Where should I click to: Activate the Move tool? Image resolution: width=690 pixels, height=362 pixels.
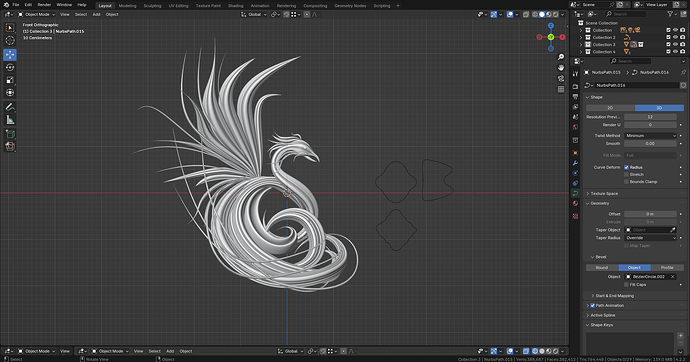(10, 55)
